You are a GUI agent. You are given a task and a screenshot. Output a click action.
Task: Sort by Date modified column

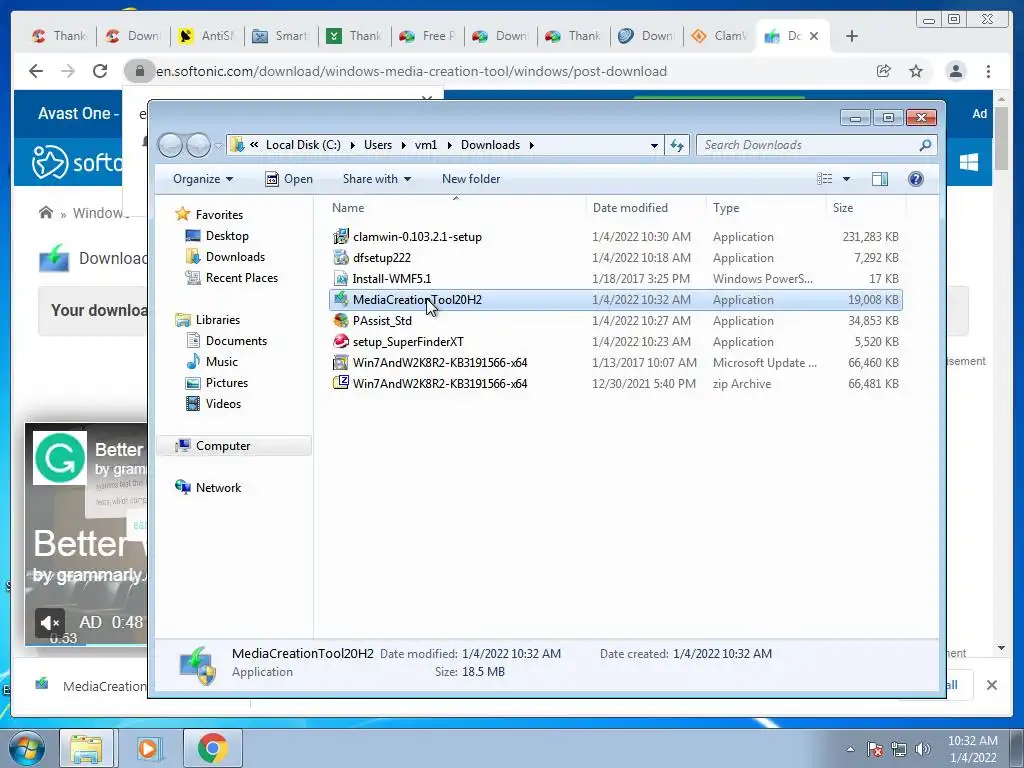click(x=646, y=208)
